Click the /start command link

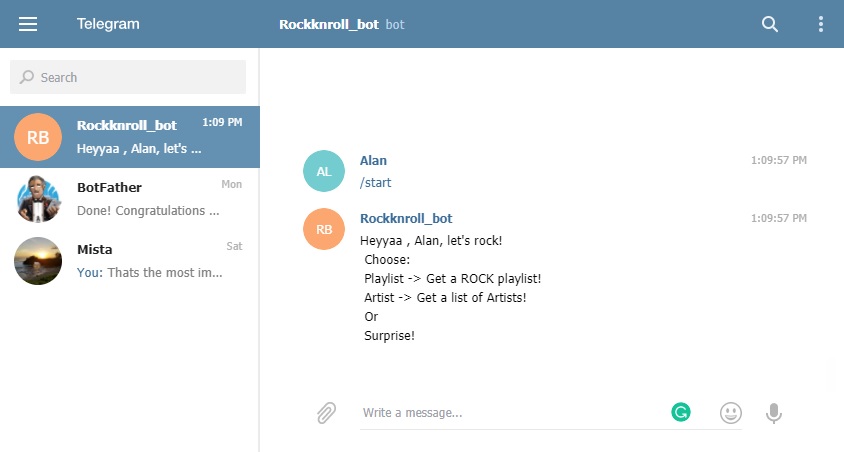376,182
